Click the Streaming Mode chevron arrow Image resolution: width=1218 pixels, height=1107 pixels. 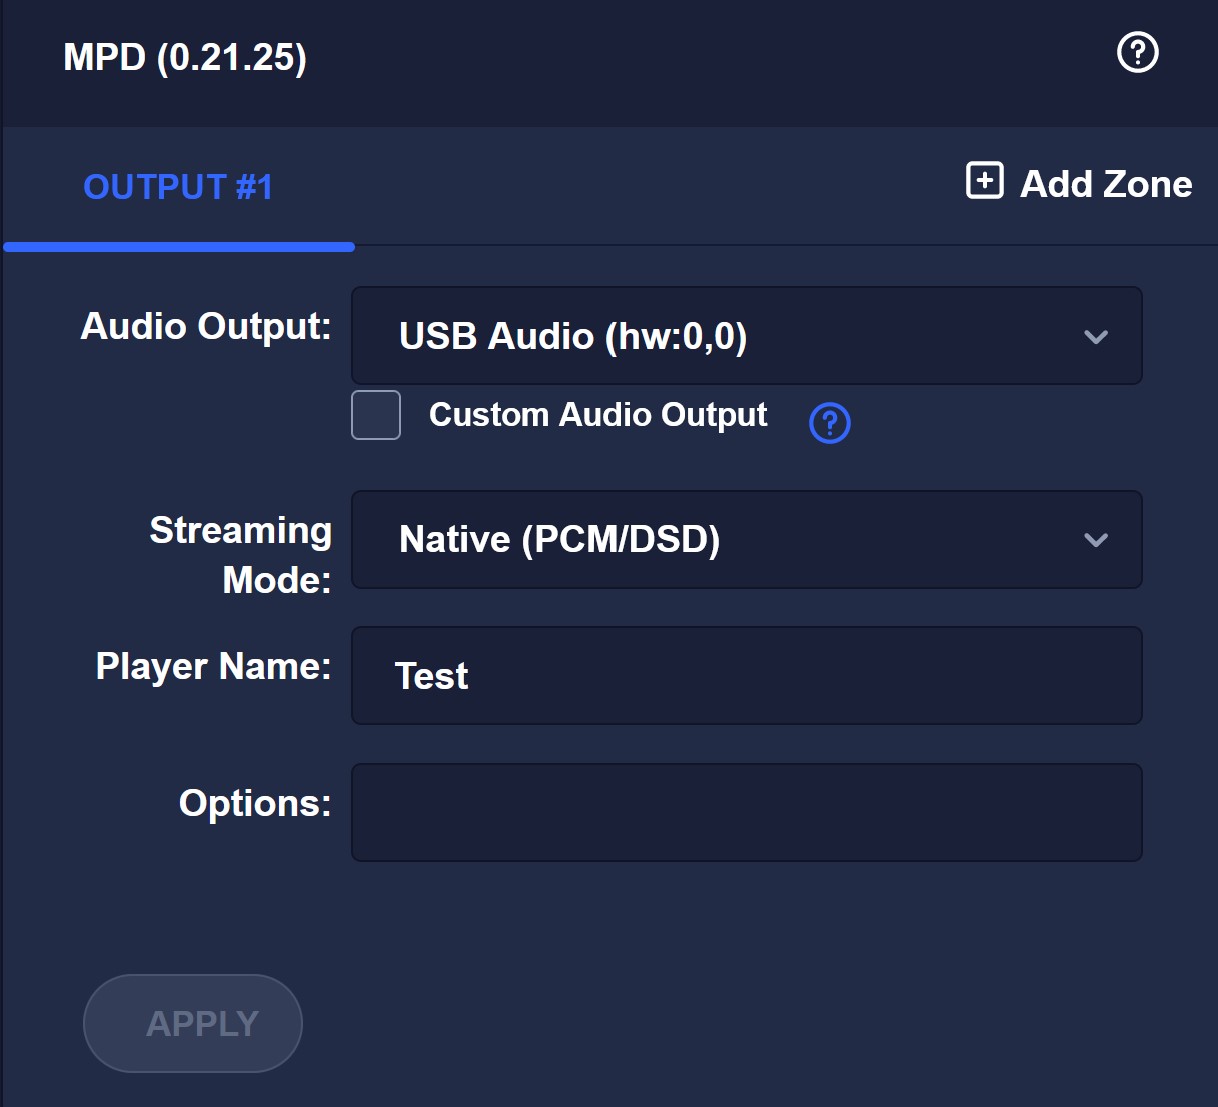(1096, 540)
